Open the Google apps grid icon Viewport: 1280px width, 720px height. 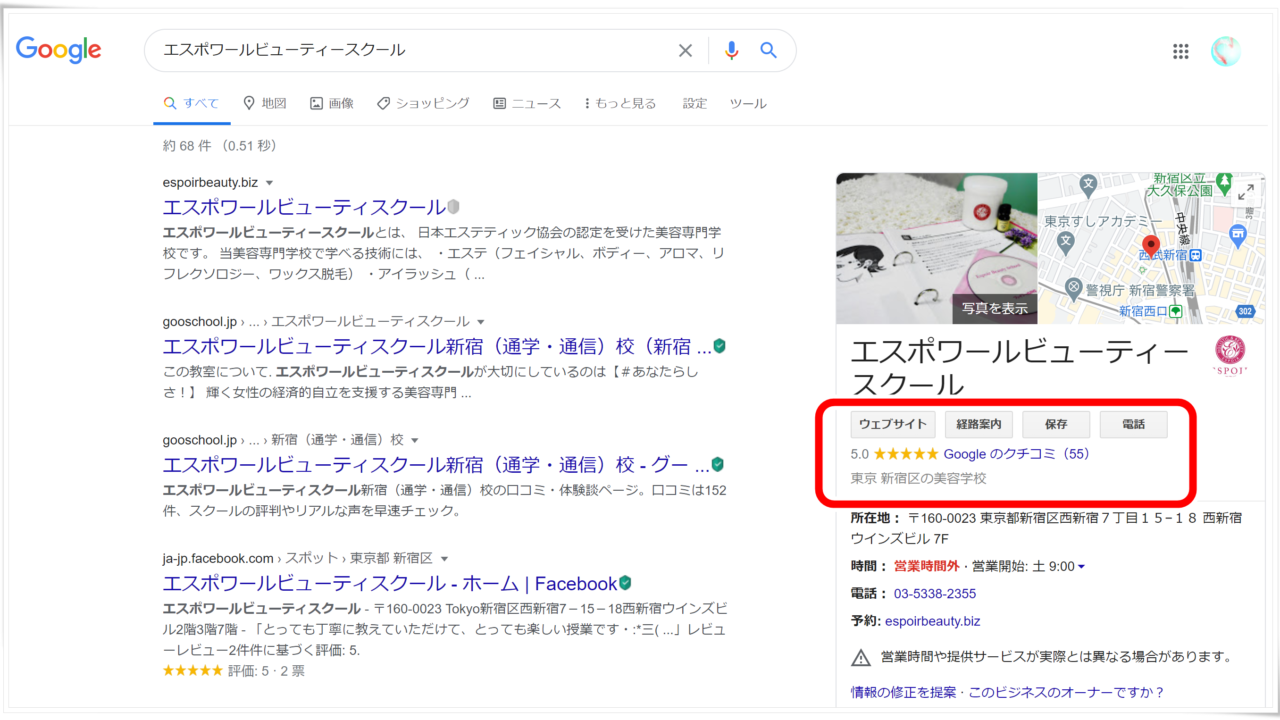[x=1180, y=51]
